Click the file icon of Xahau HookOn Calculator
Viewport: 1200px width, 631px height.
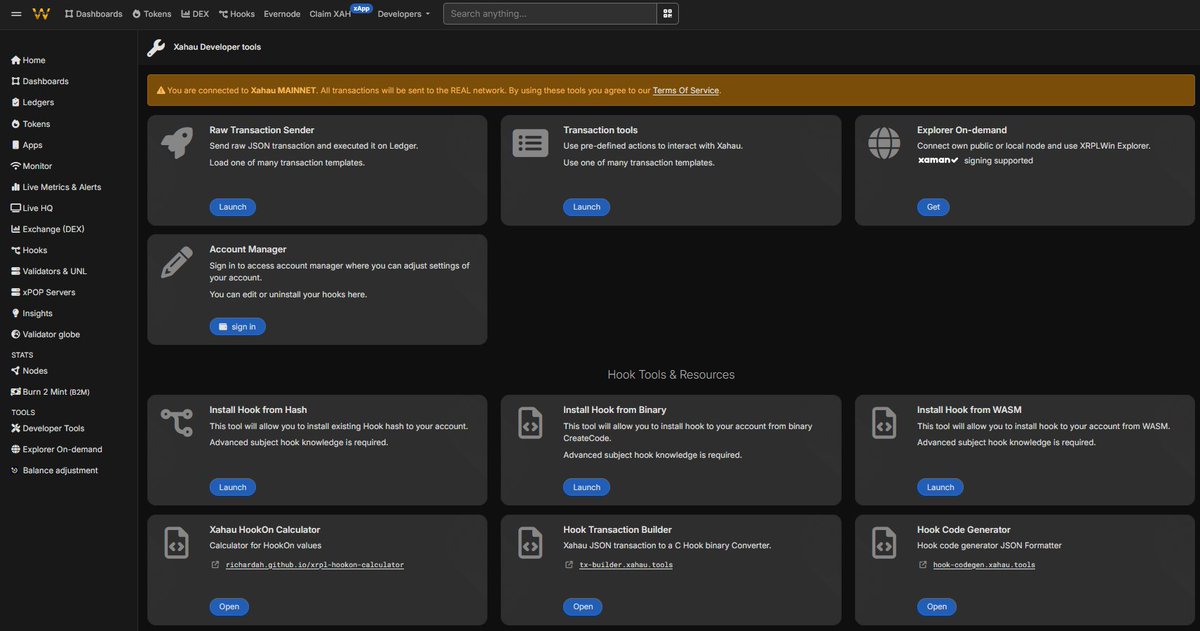tap(176, 543)
